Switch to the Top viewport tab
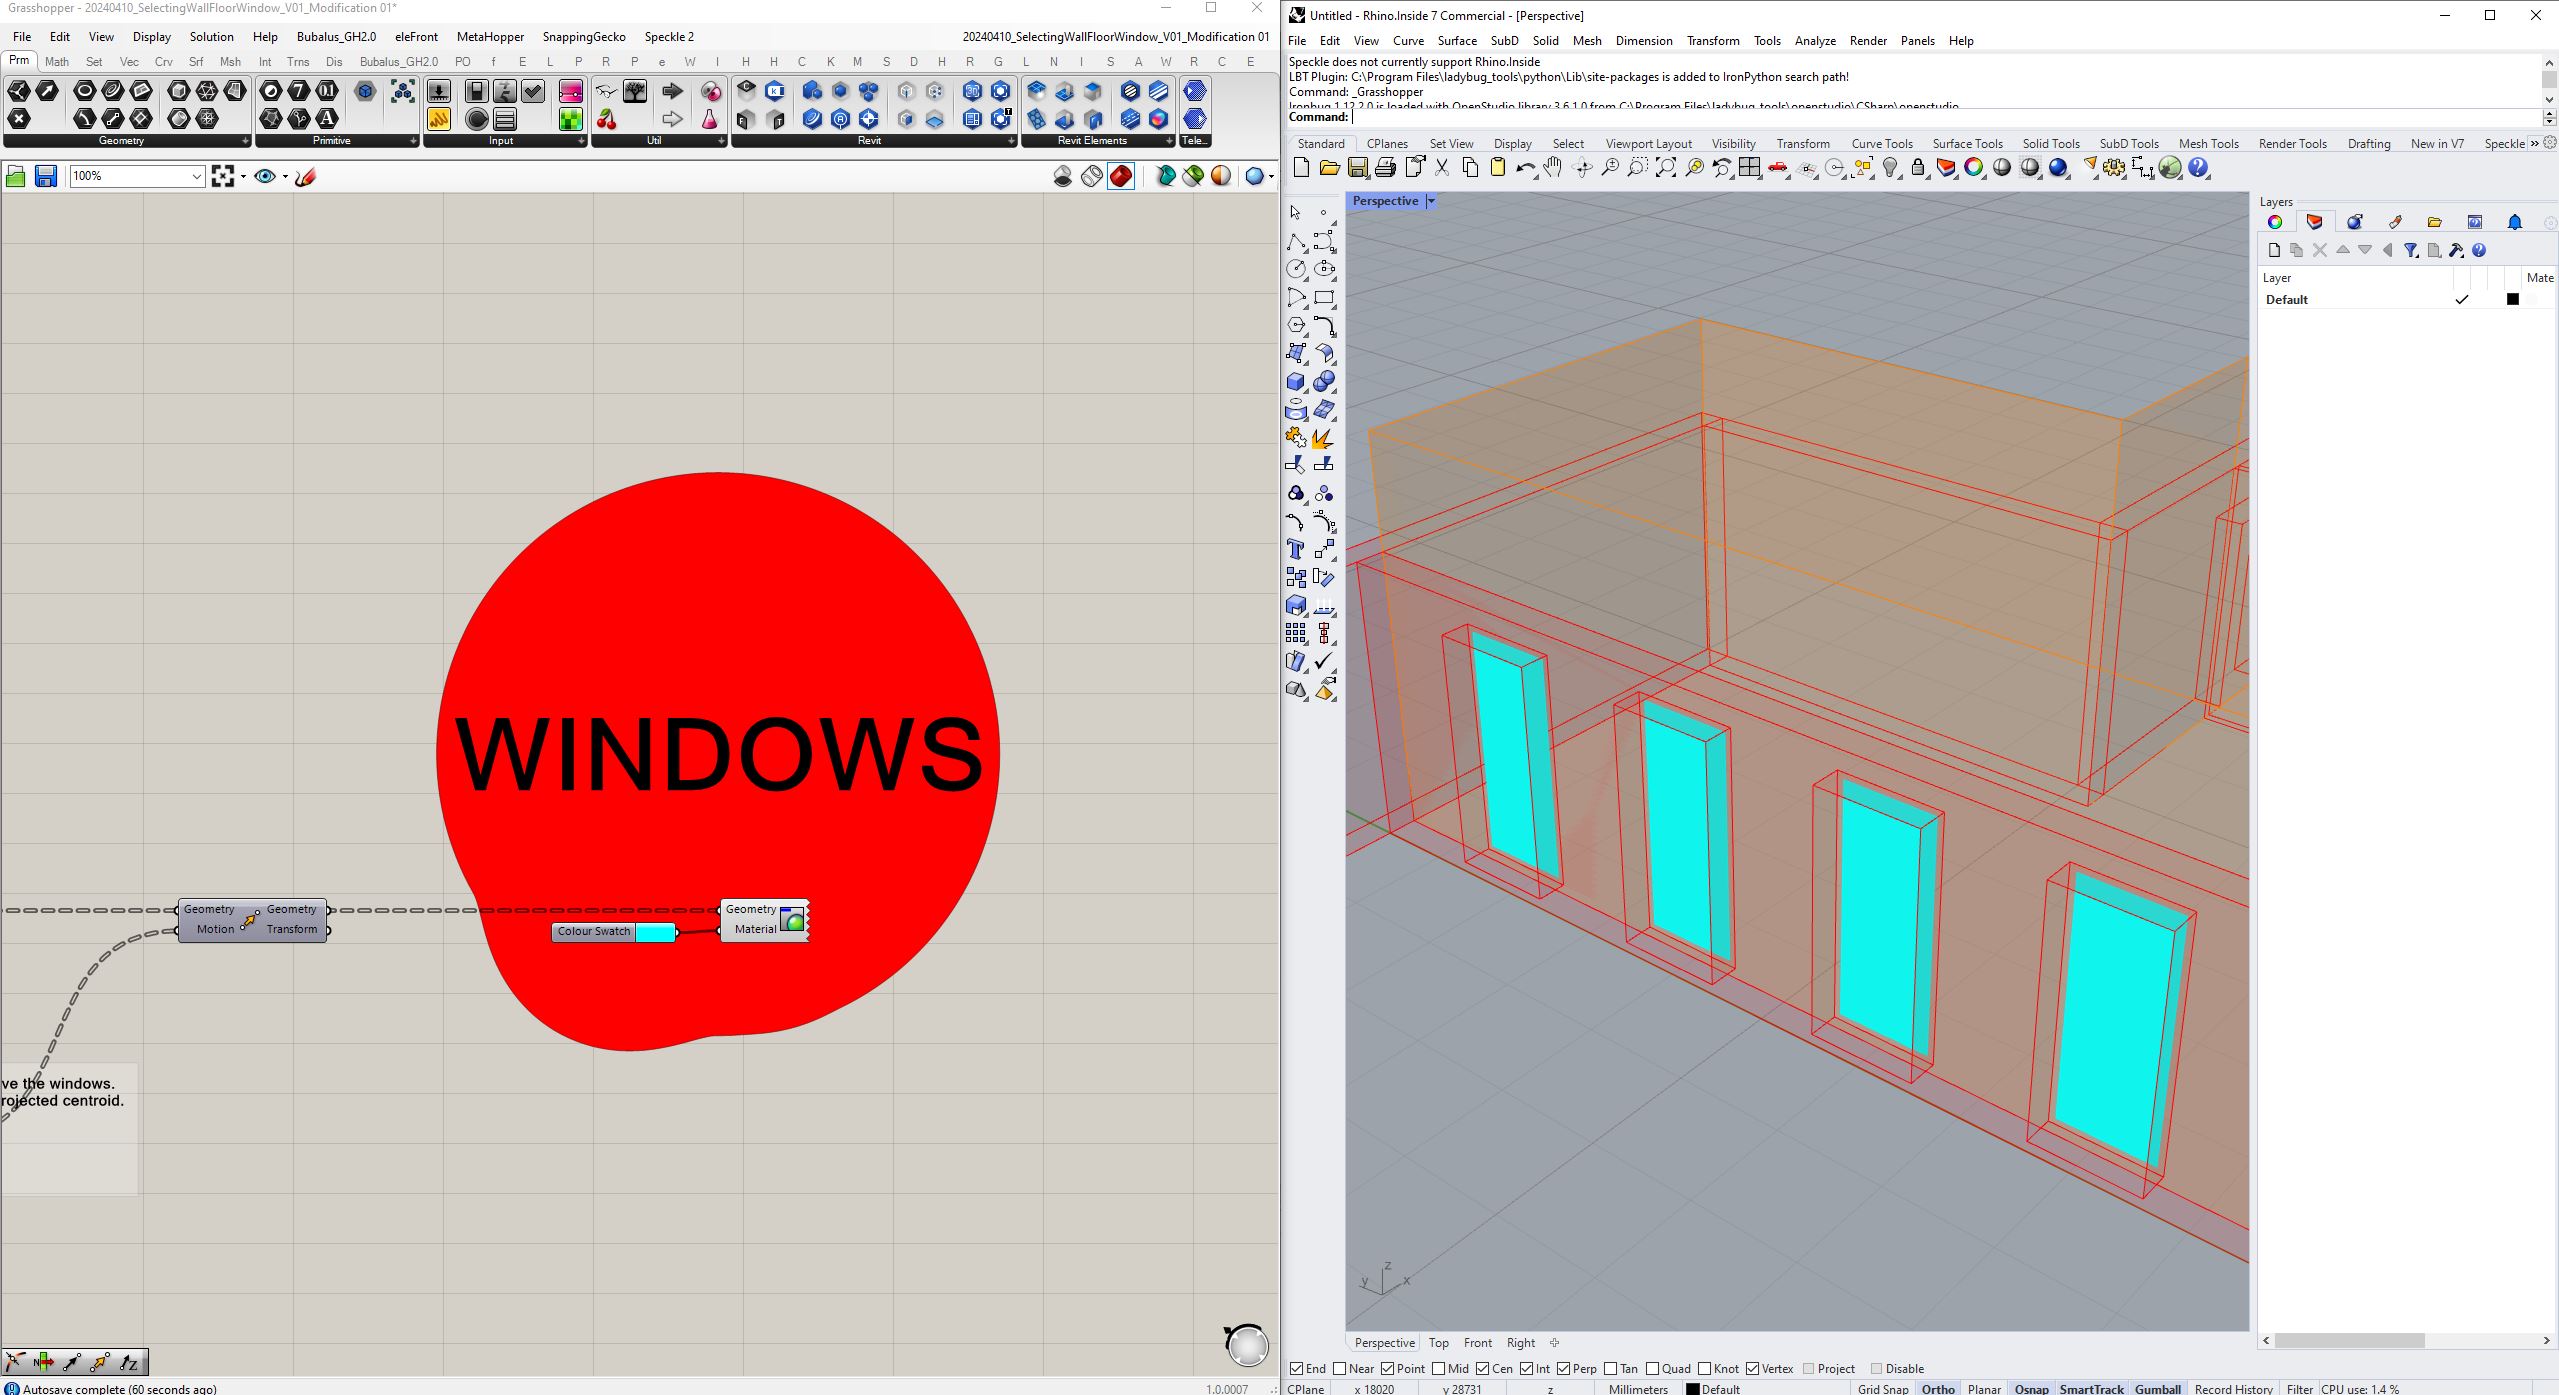This screenshot has height=1395, width=2559. (1438, 1343)
